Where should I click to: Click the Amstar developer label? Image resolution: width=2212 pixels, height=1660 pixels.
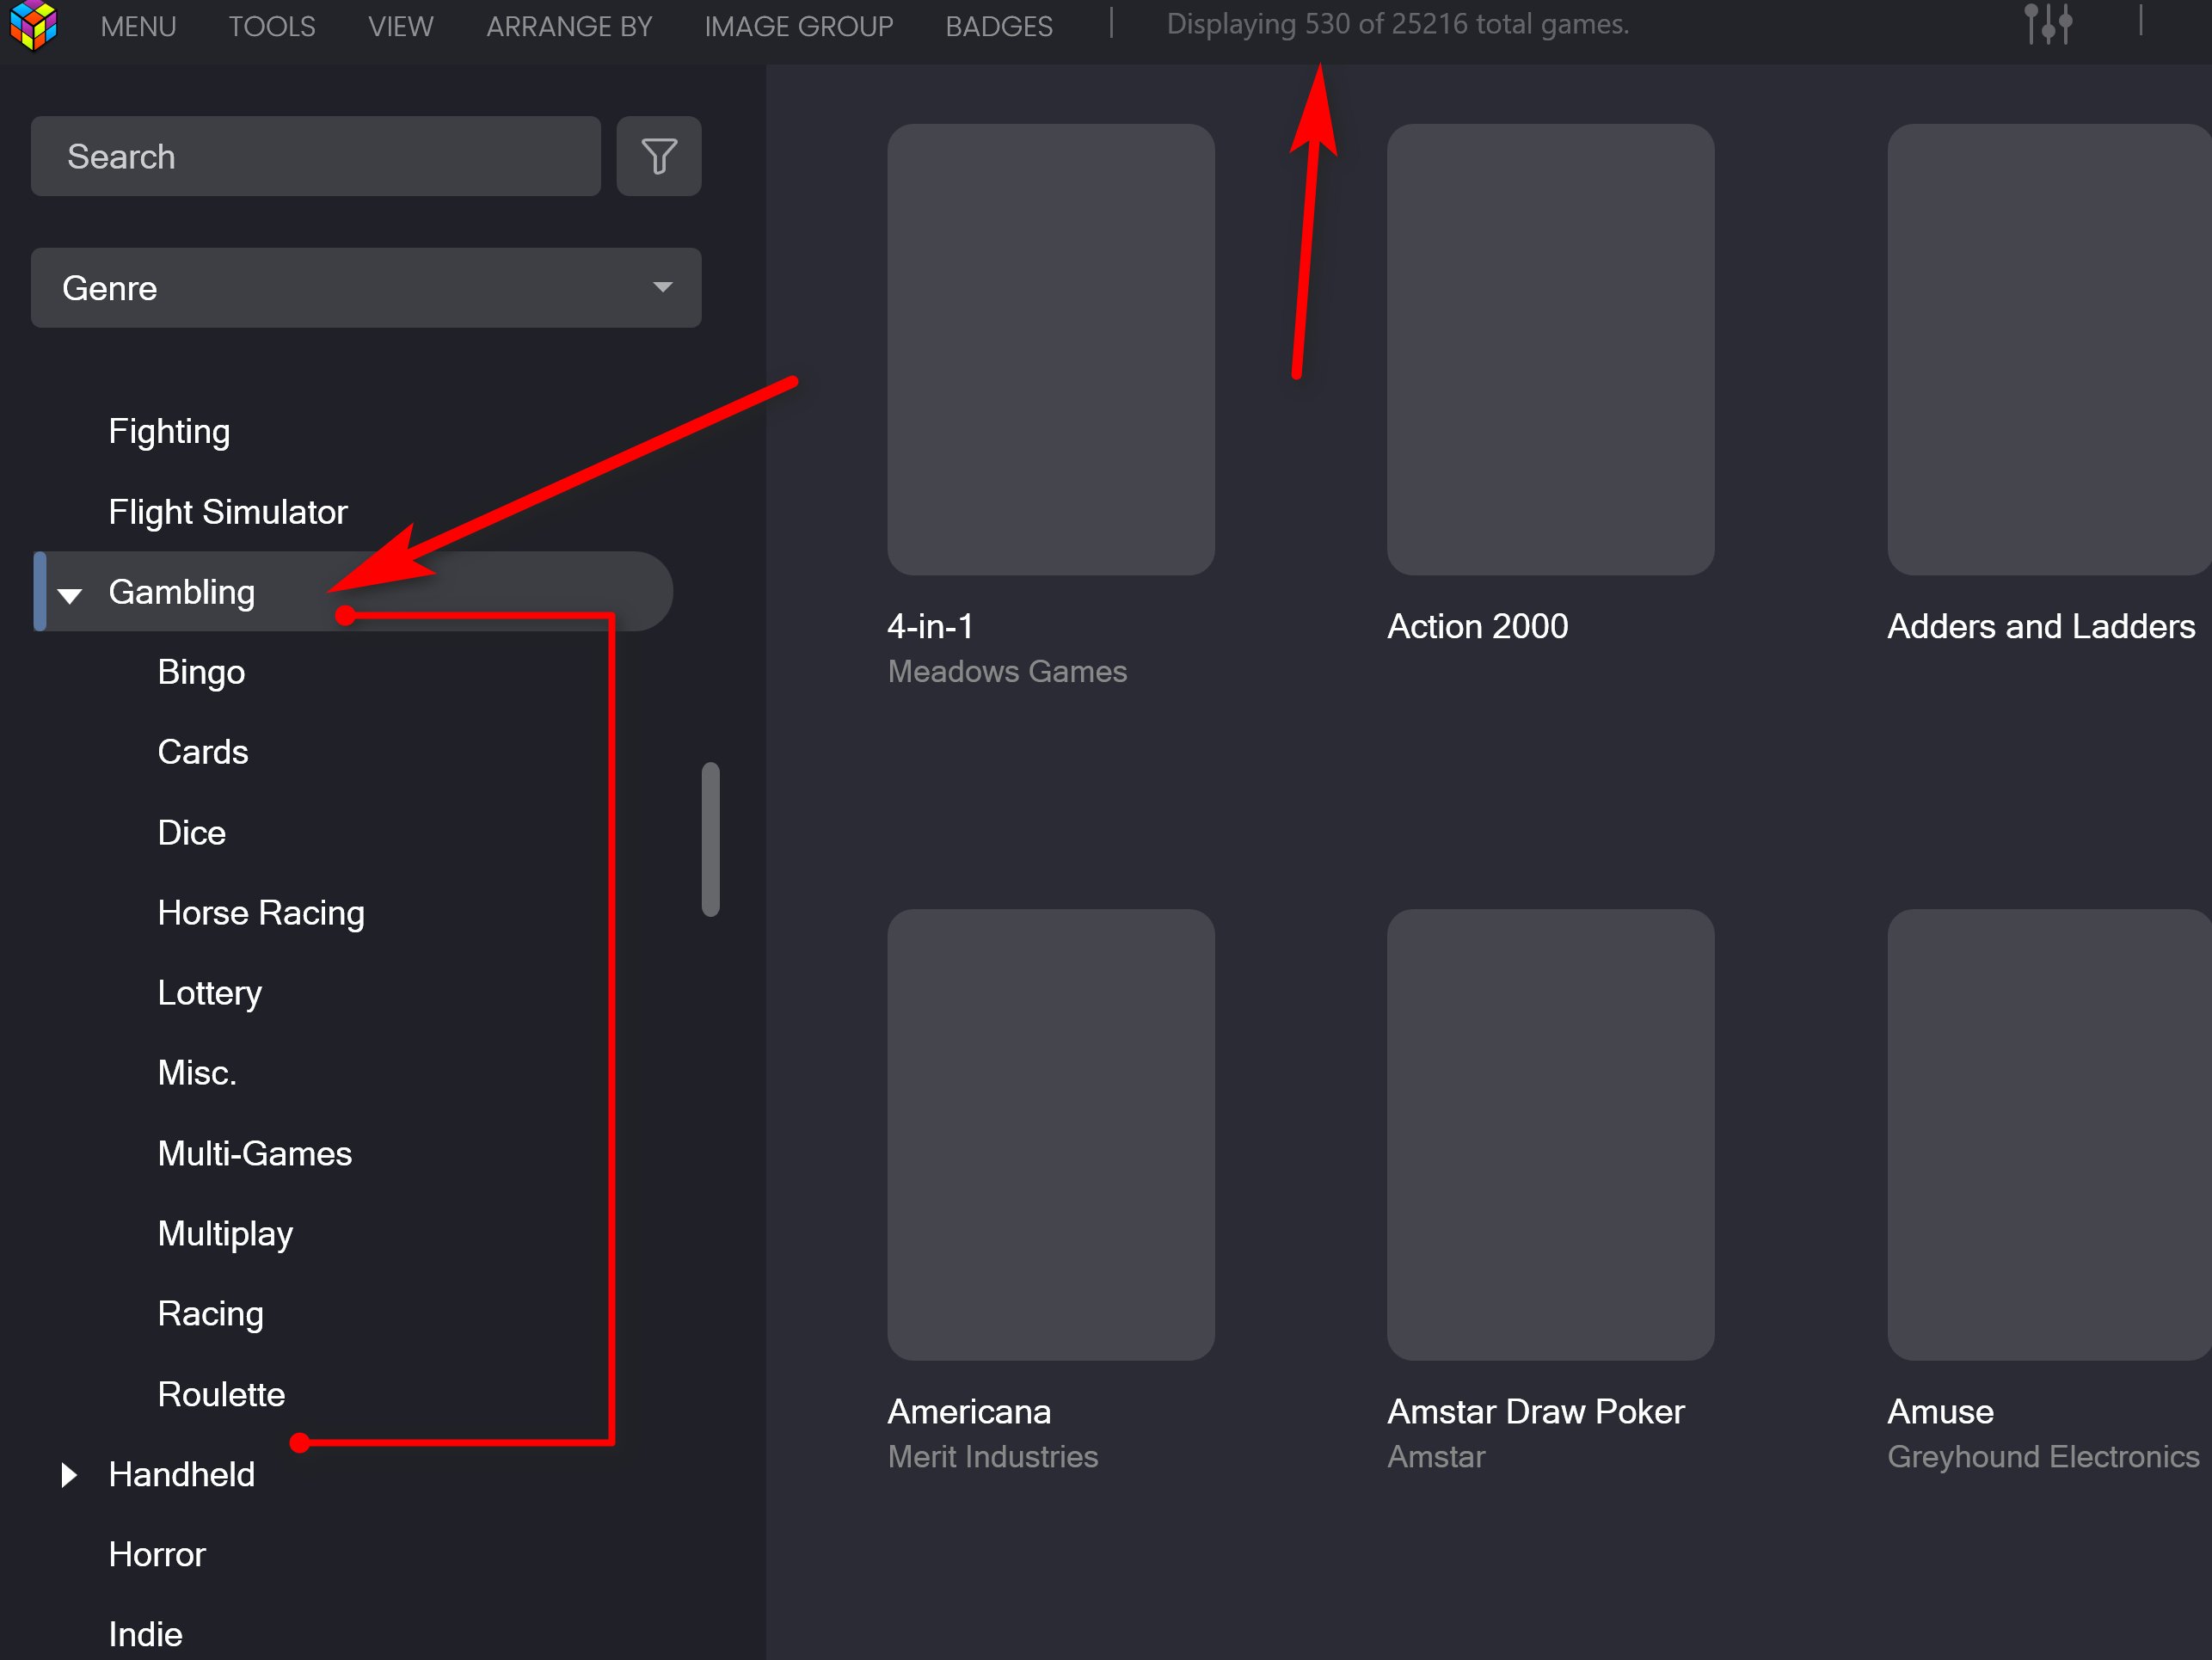point(1436,1457)
